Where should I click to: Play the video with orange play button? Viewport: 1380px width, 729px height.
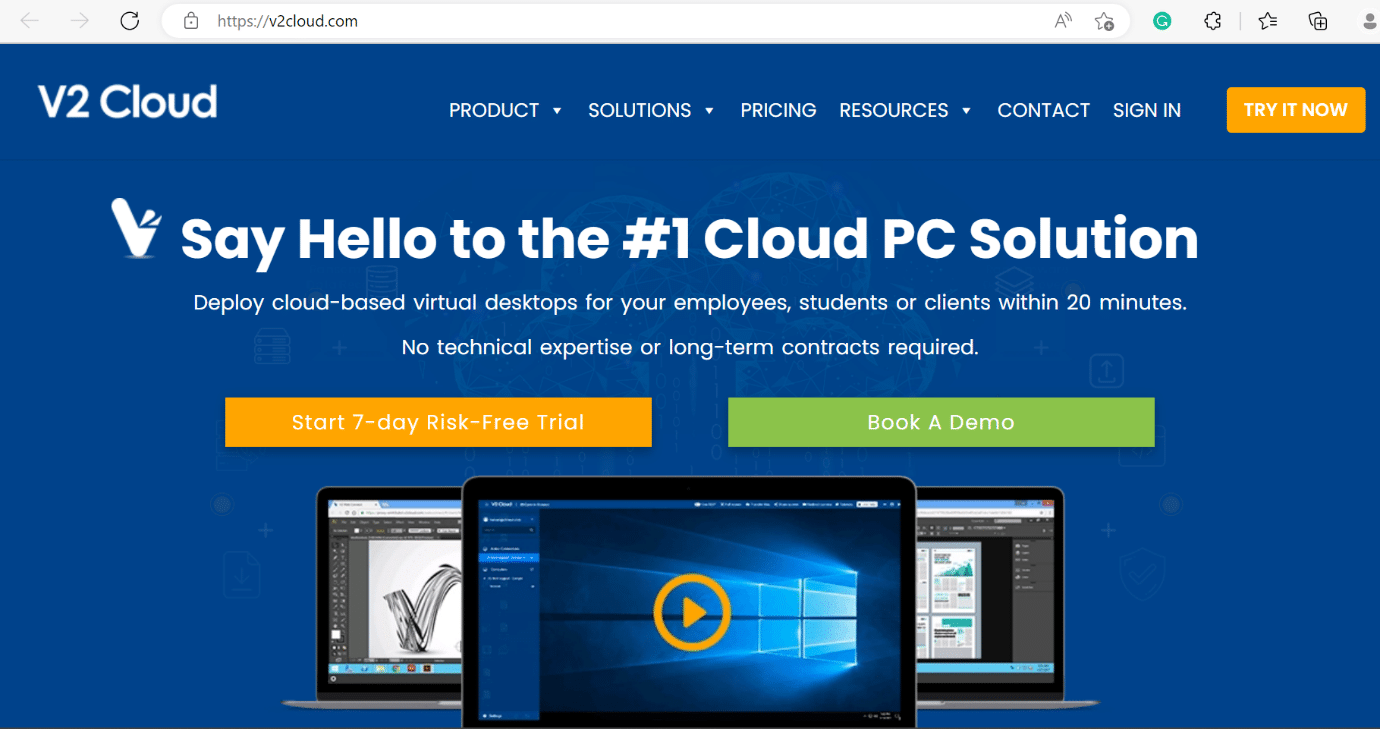tap(691, 612)
